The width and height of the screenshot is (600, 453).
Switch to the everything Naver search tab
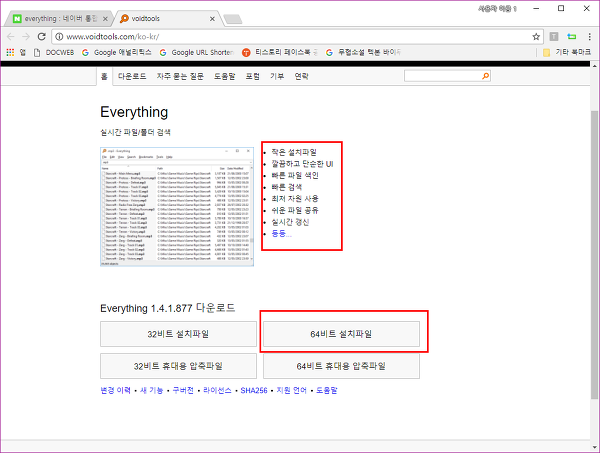(x=60, y=19)
